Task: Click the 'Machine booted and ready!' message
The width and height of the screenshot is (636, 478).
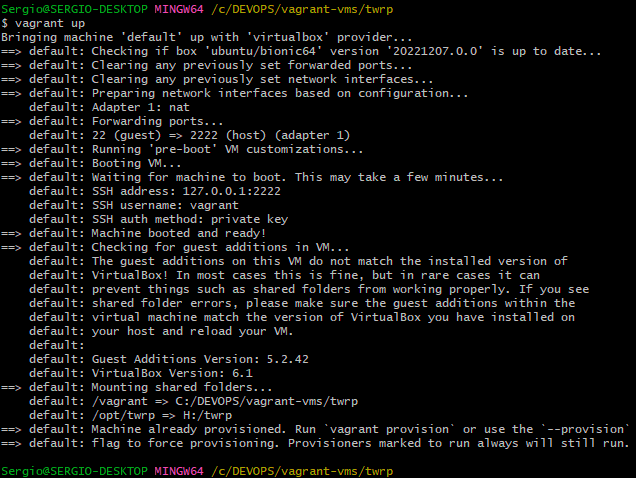Action: tap(179, 233)
